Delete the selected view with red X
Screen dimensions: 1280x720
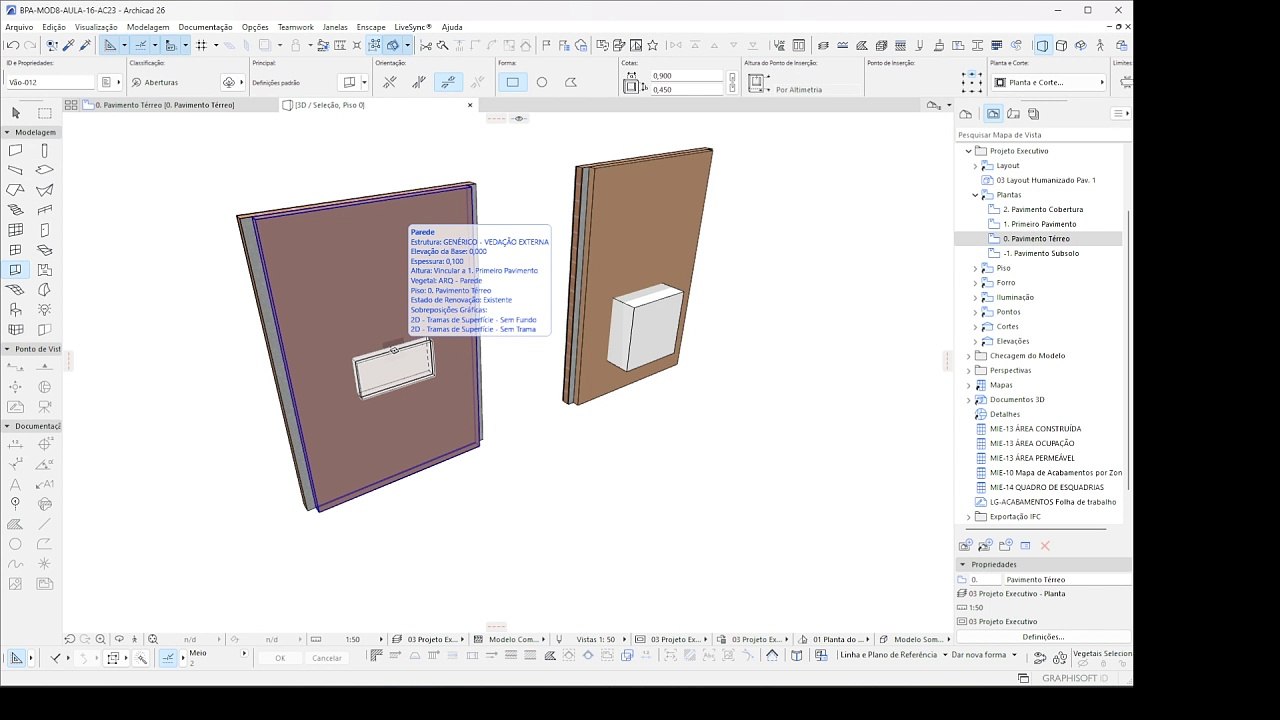[x=1045, y=545]
